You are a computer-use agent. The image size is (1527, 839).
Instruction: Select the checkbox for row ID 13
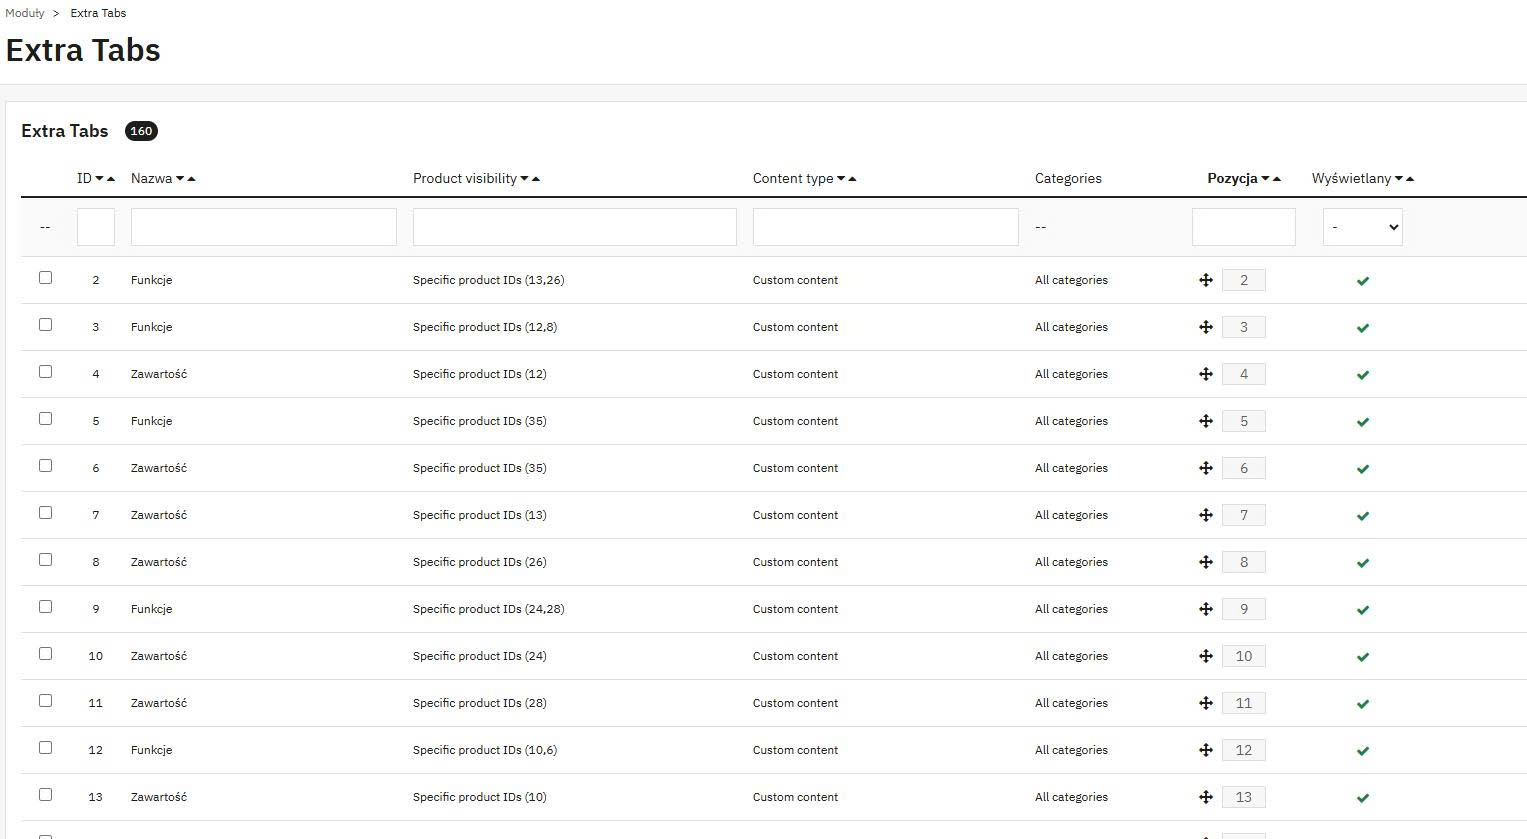click(x=45, y=795)
